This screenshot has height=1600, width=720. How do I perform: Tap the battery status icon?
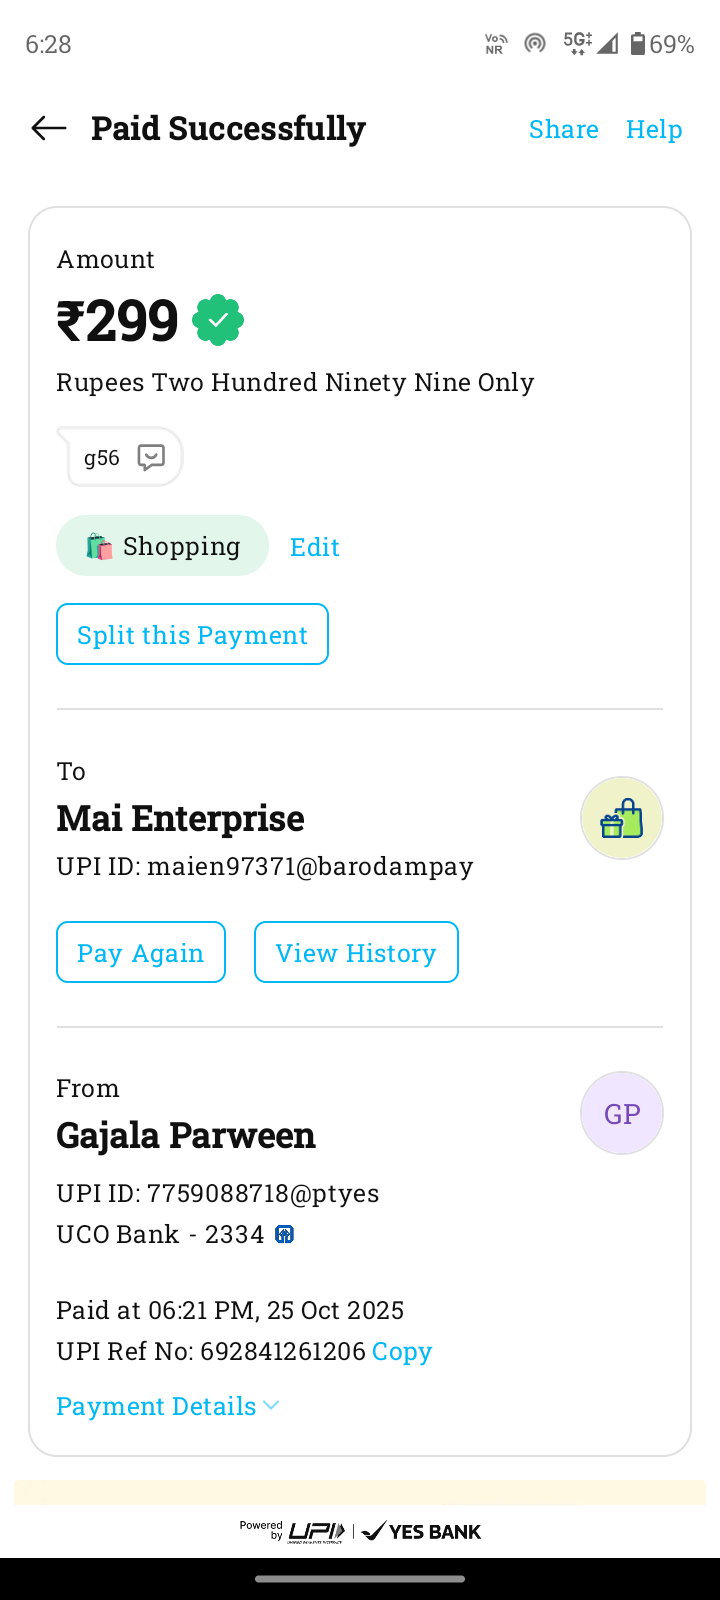[x=637, y=43]
